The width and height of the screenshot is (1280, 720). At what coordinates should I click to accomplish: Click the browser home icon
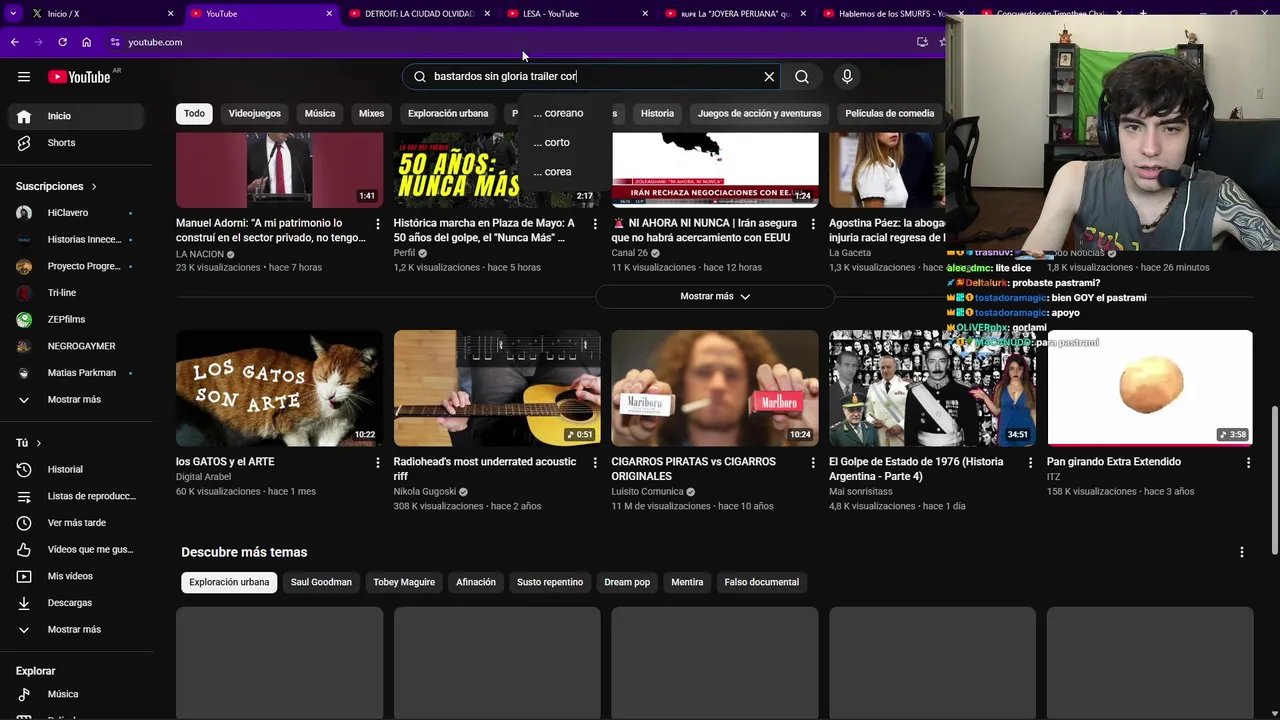pyautogui.click(x=87, y=42)
